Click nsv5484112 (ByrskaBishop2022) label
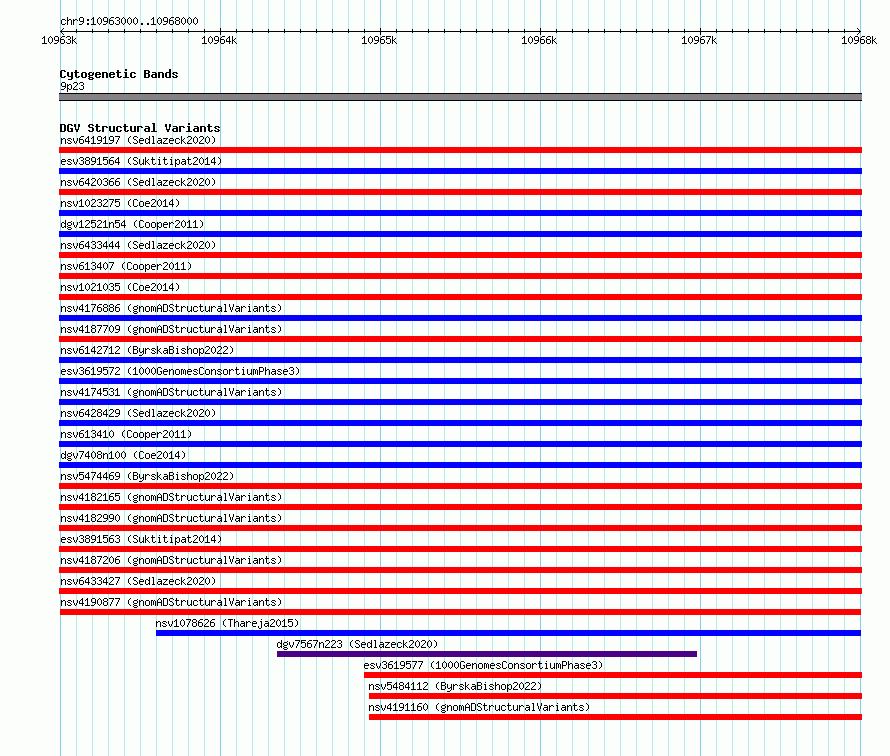This screenshot has width=890, height=756. (x=455, y=686)
